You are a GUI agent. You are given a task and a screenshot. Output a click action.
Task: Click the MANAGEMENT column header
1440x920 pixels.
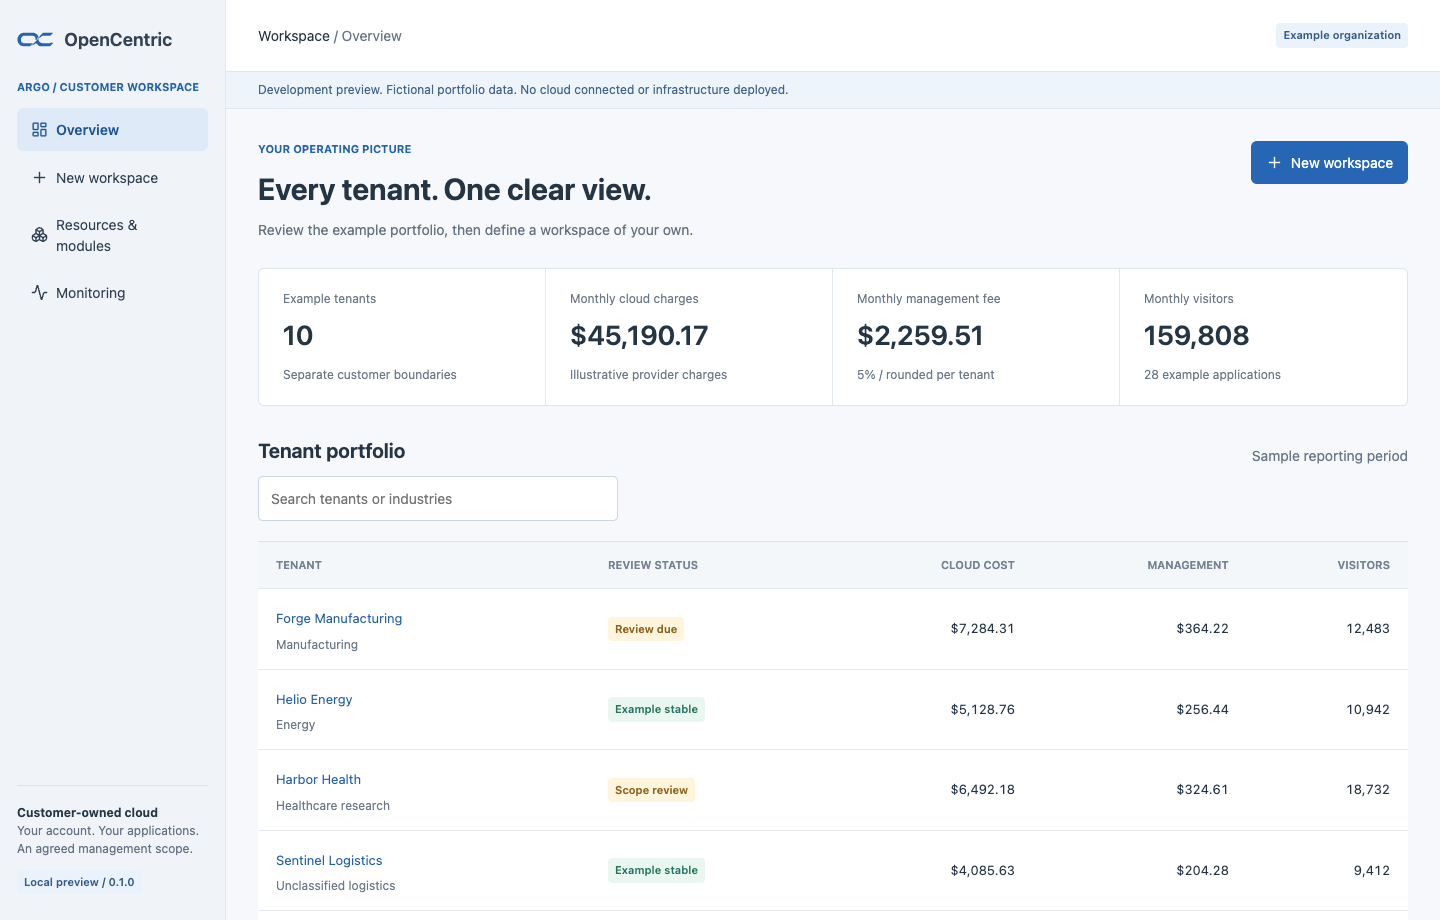tap(1188, 565)
